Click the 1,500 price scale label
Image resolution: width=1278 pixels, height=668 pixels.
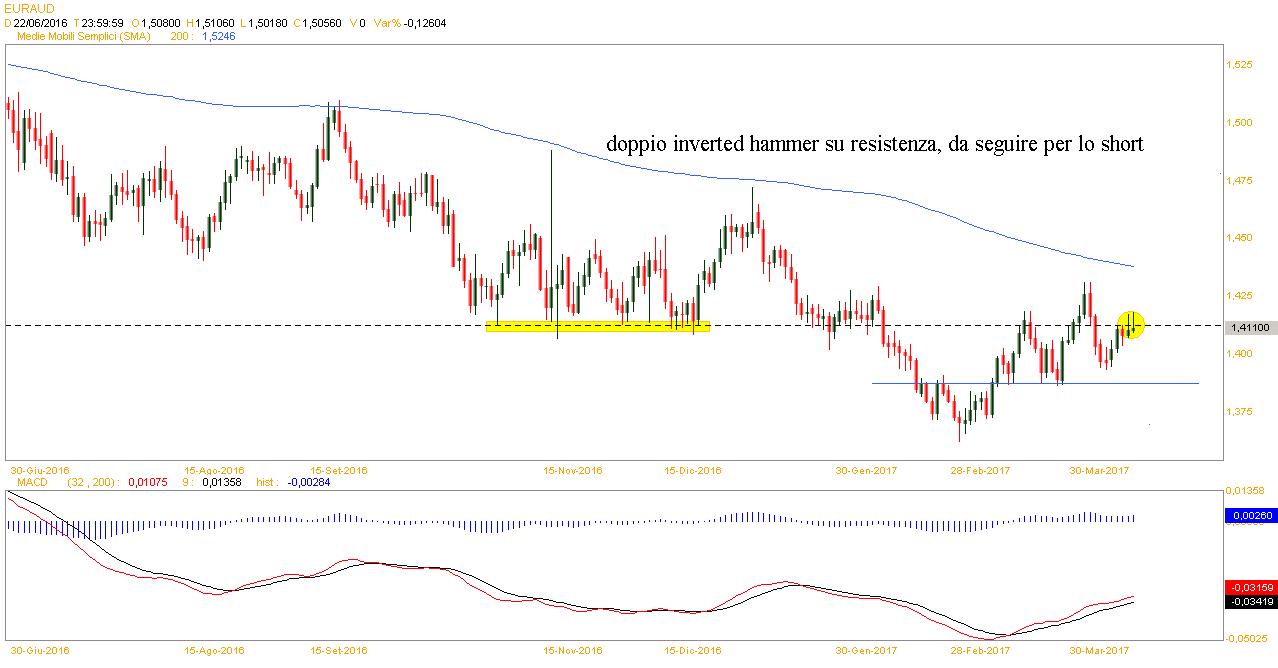1238,123
